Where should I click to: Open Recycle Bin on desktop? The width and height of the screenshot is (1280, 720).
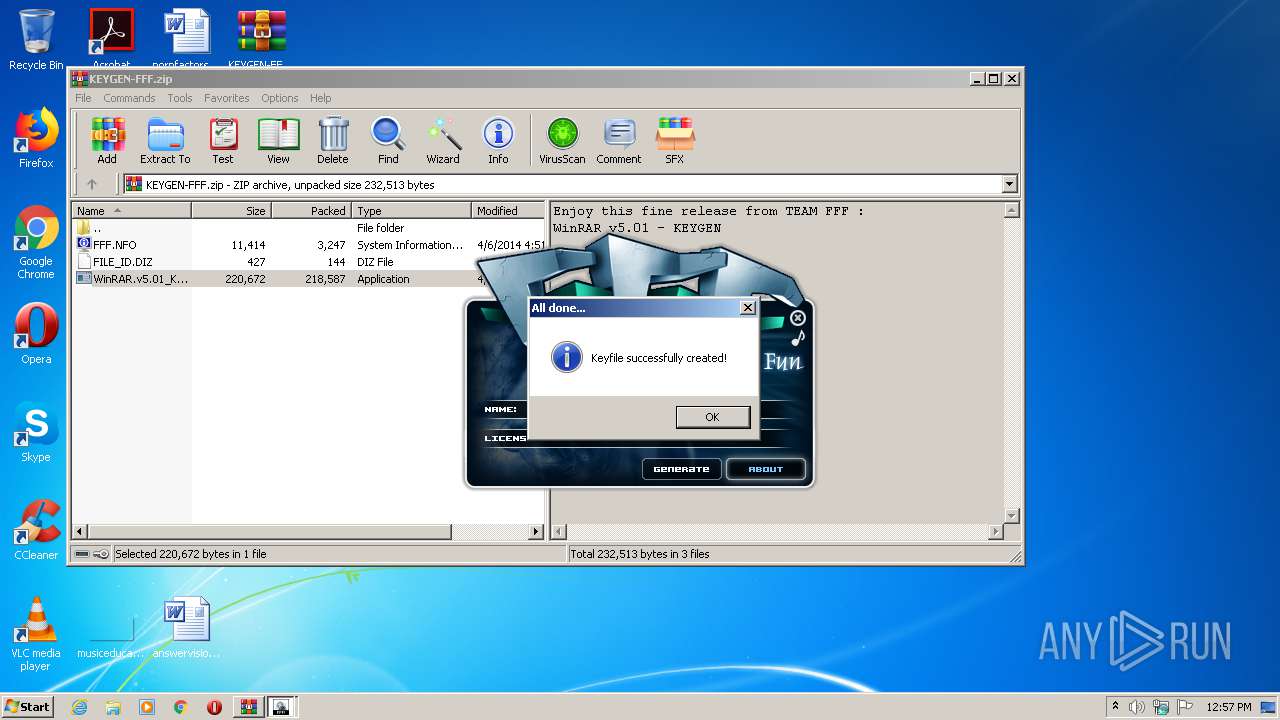click(36, 40)
